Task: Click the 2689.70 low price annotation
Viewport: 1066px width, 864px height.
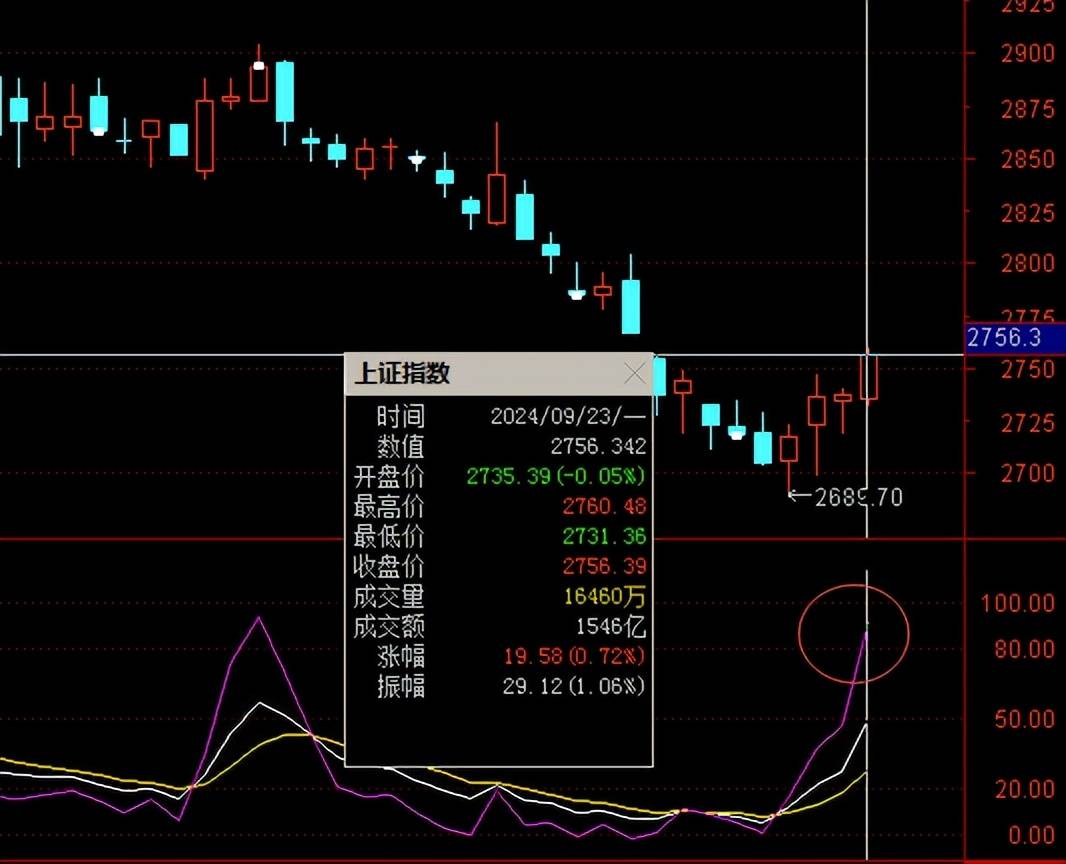Action: (x=859, y=498)
